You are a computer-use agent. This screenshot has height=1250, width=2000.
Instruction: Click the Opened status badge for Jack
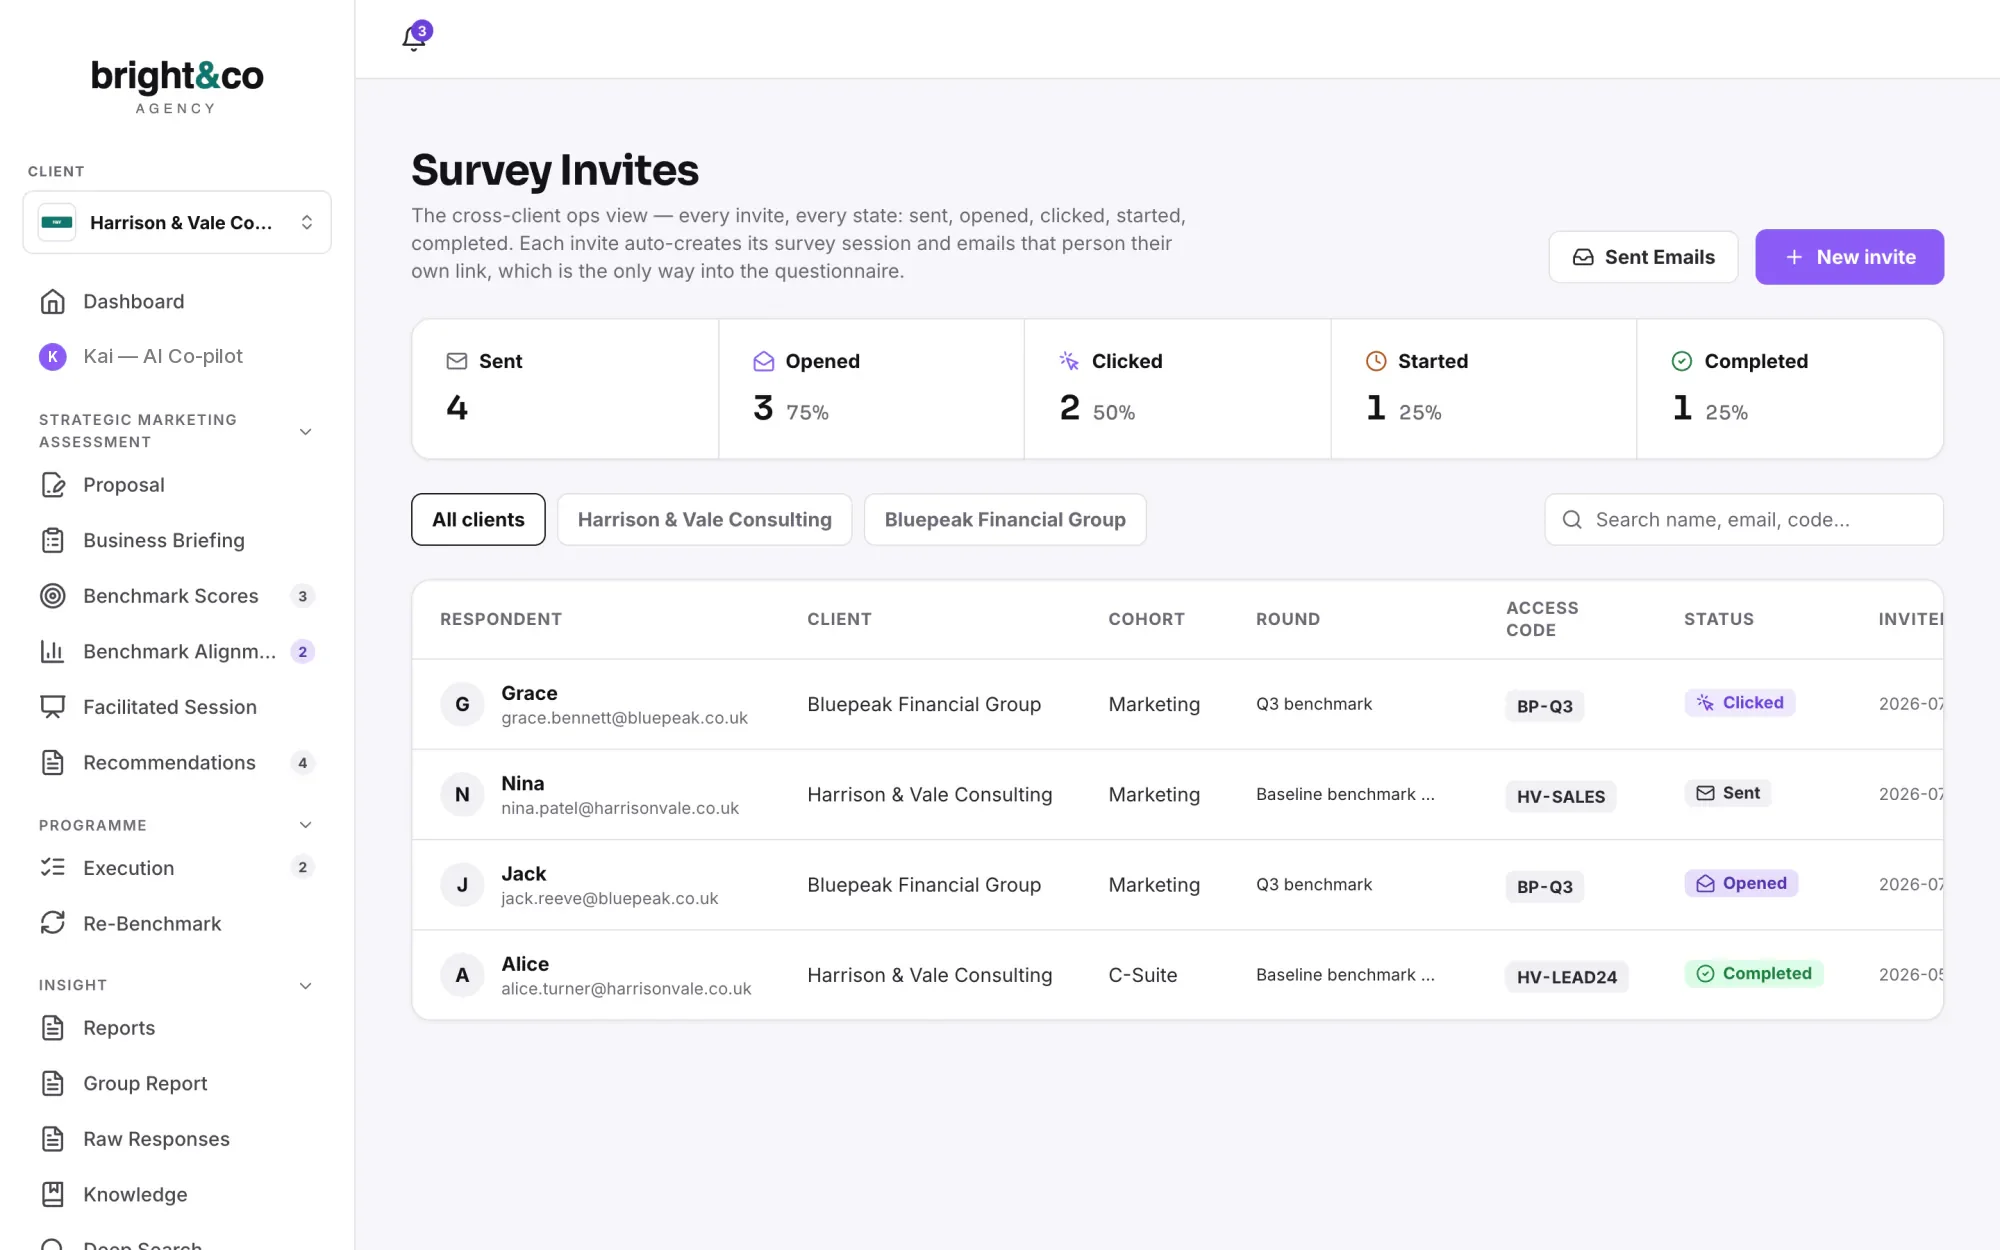point(1741,883)
